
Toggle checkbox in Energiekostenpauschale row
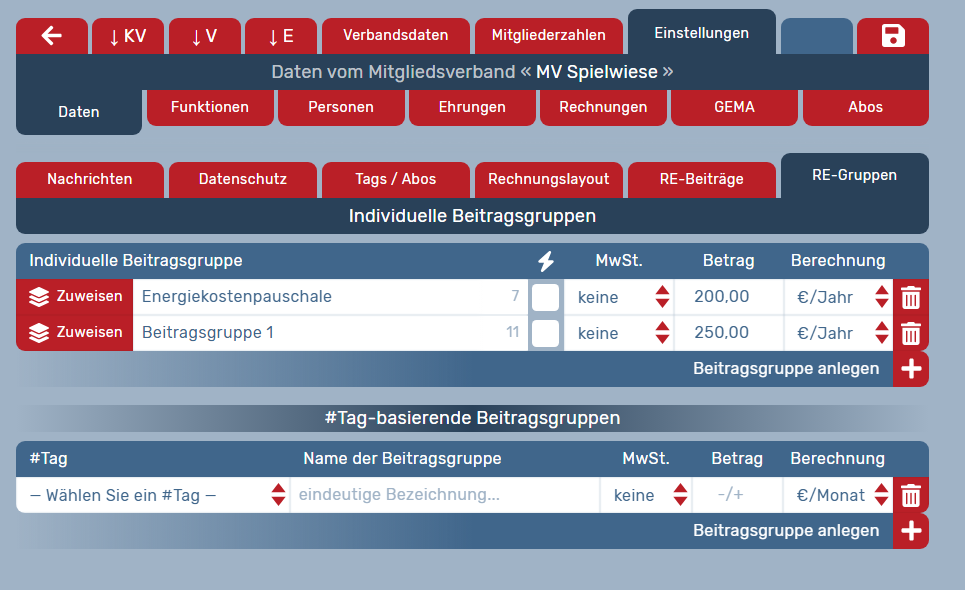tap(545, 297)
